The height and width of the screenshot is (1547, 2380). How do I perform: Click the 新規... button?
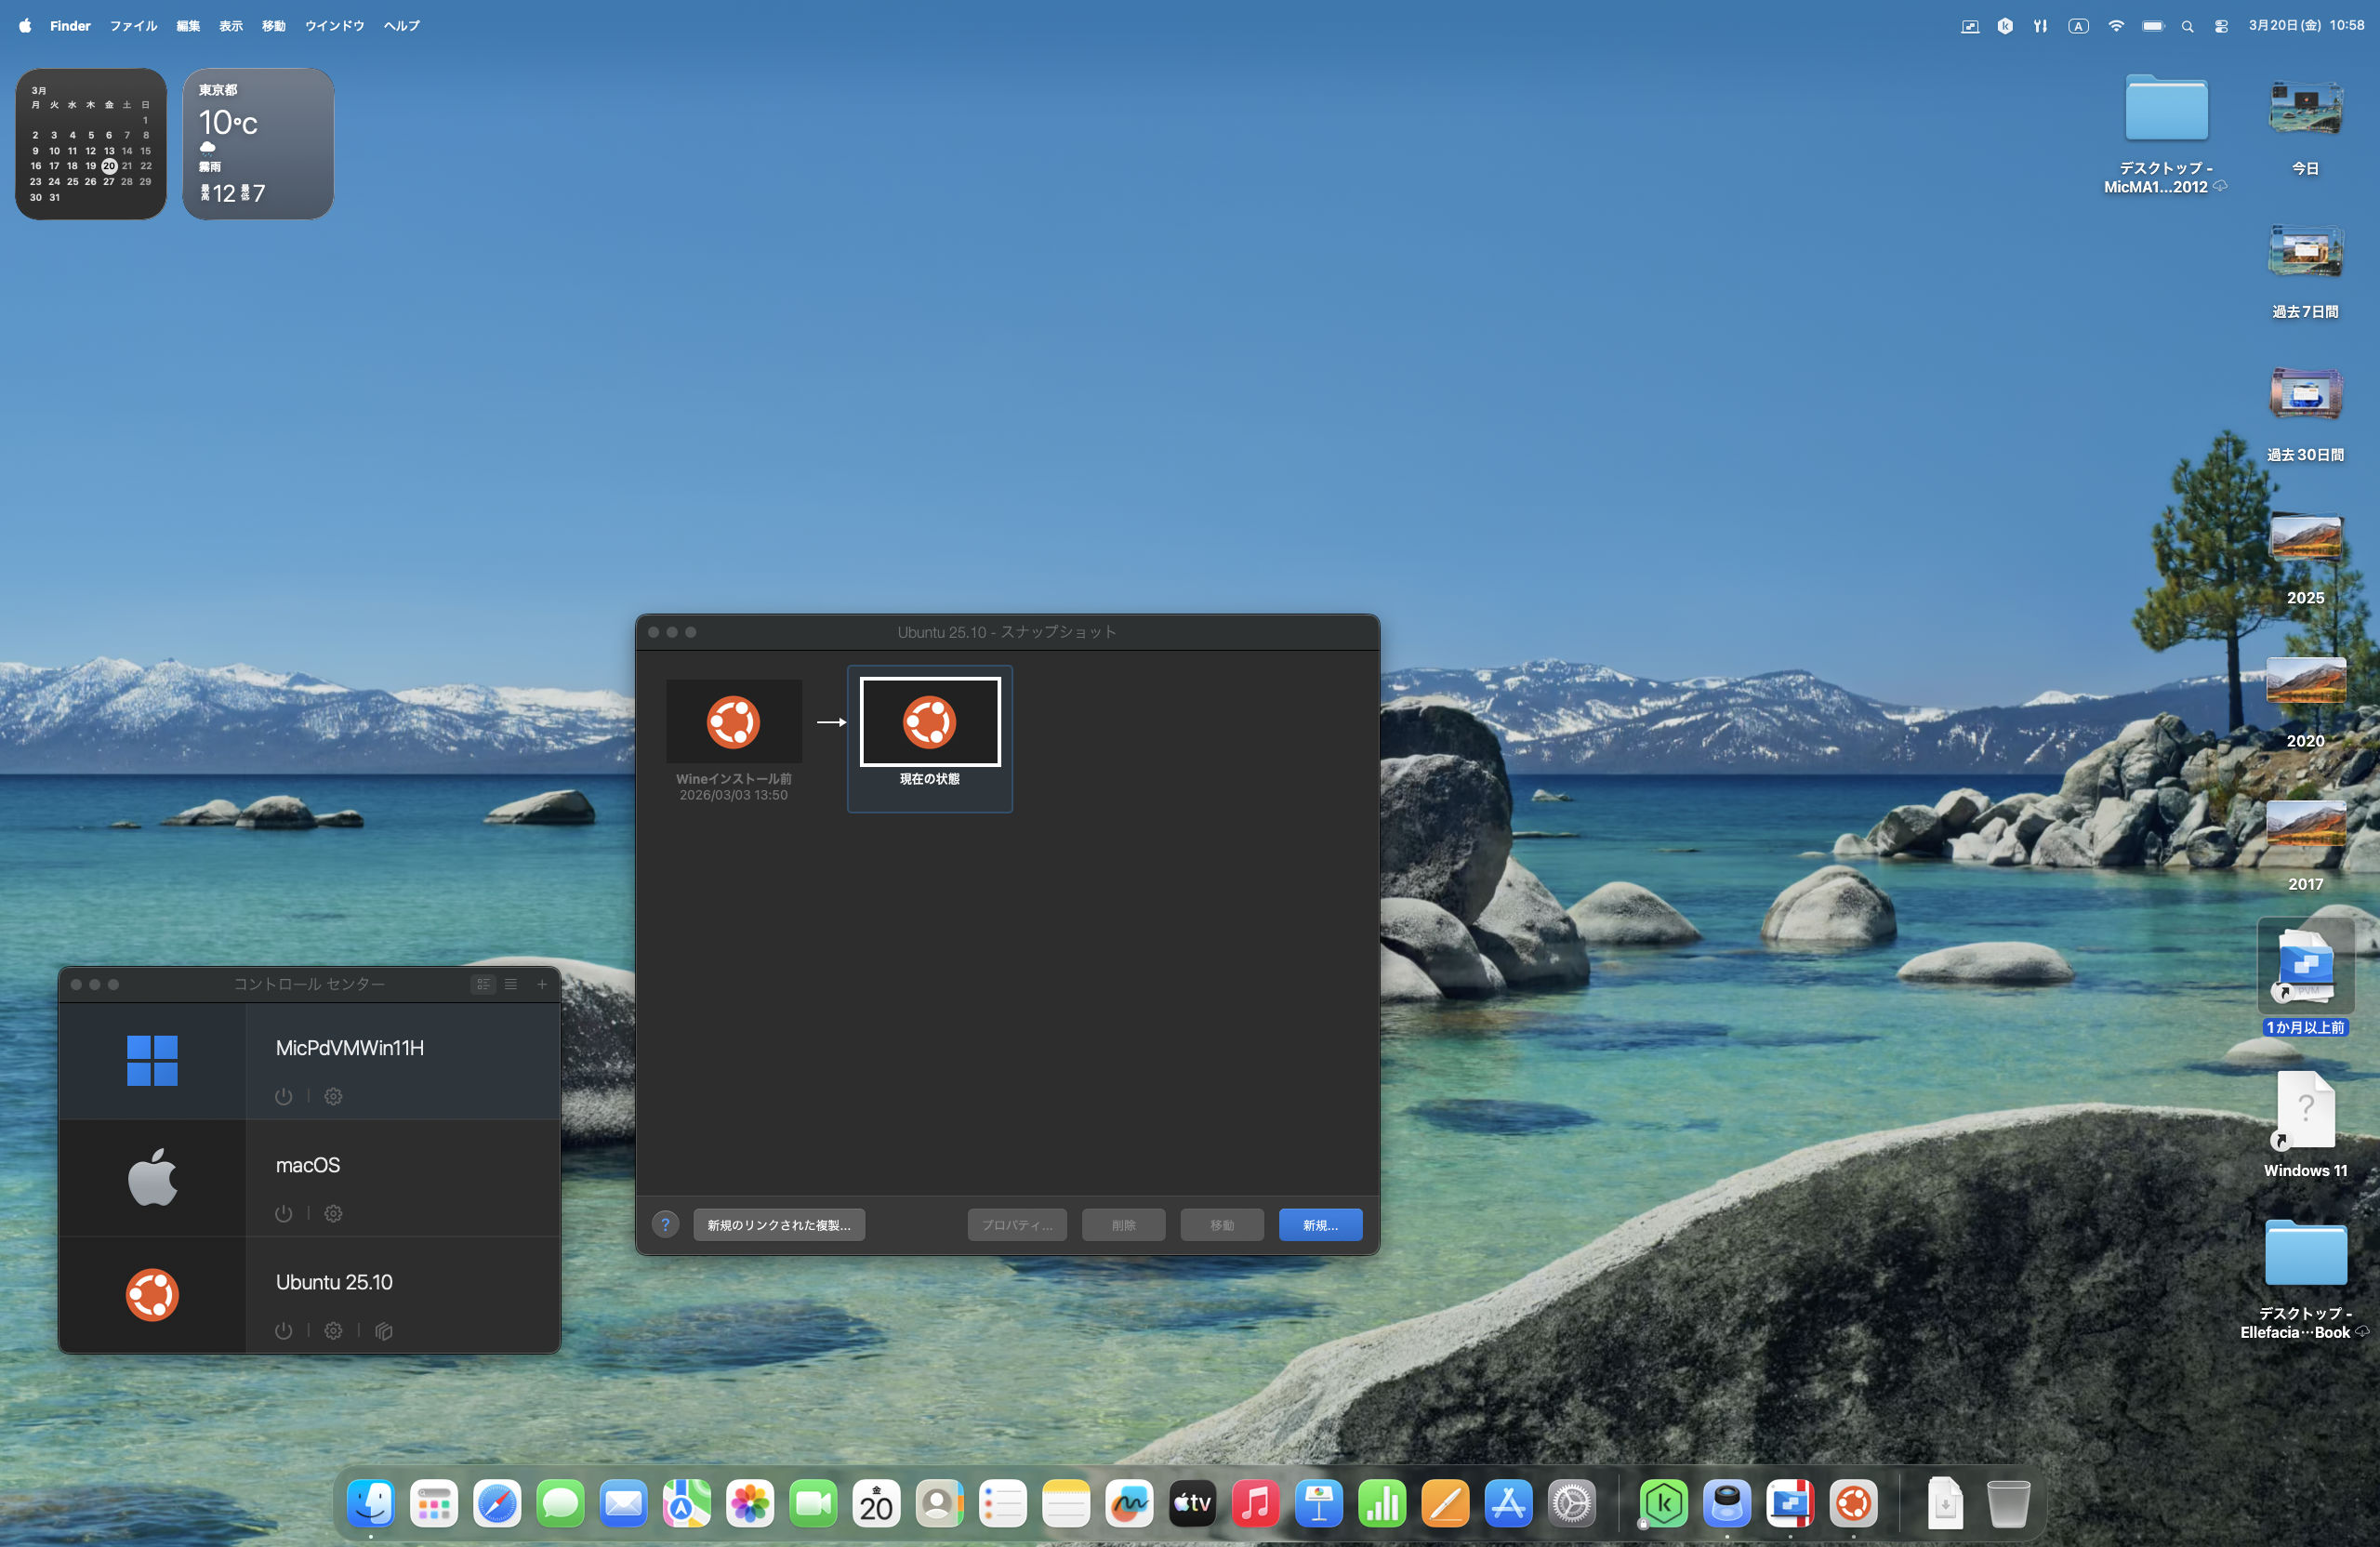tap(1319, 1224)
